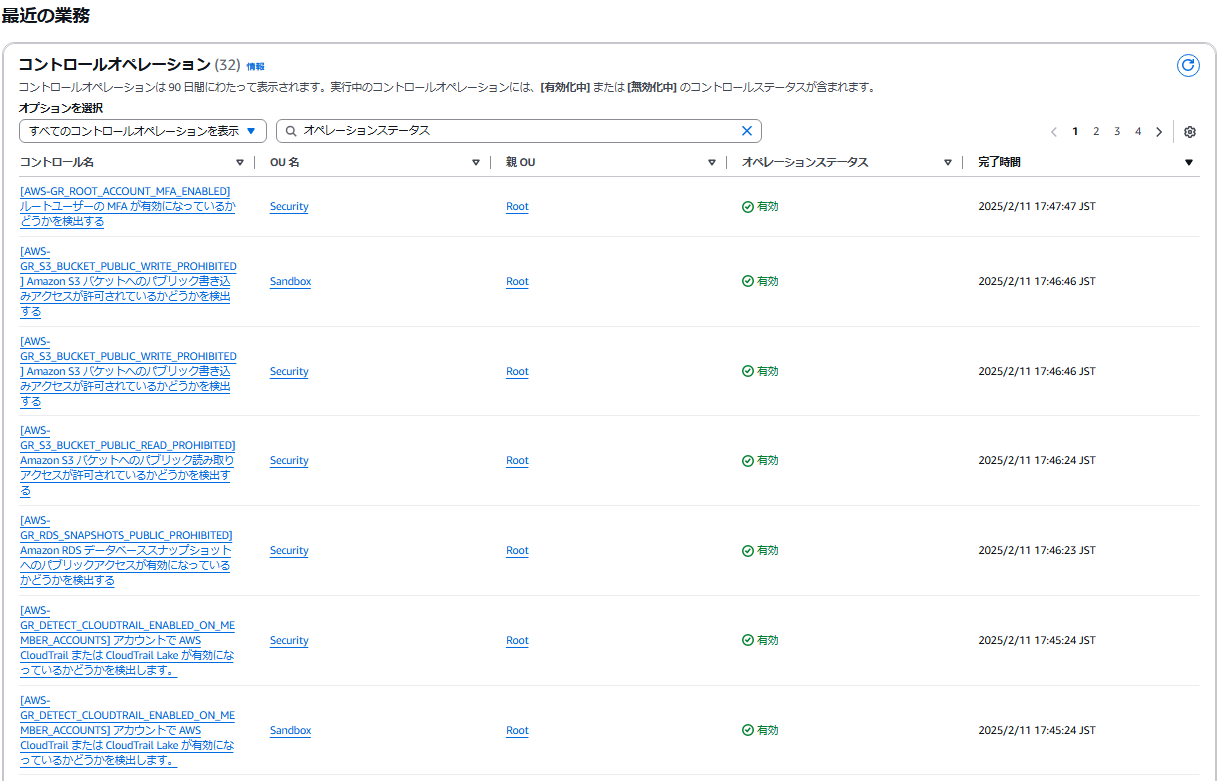Click the 最近の業務 page heading
This screenshot has width=1227, height=781.
(44, 17)
